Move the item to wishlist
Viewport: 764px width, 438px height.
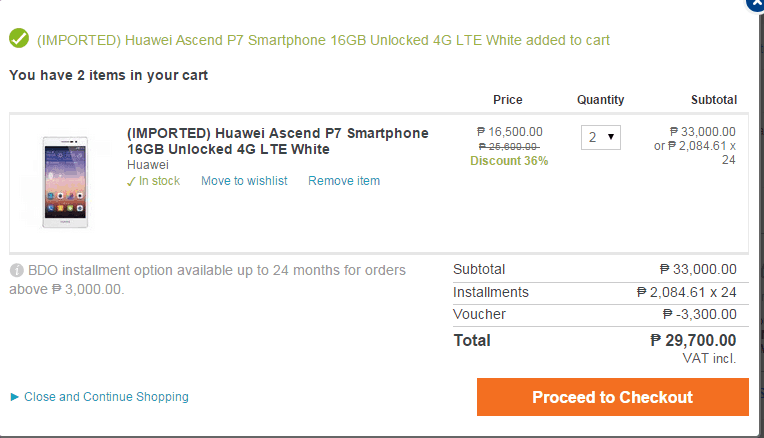[244, 181]
